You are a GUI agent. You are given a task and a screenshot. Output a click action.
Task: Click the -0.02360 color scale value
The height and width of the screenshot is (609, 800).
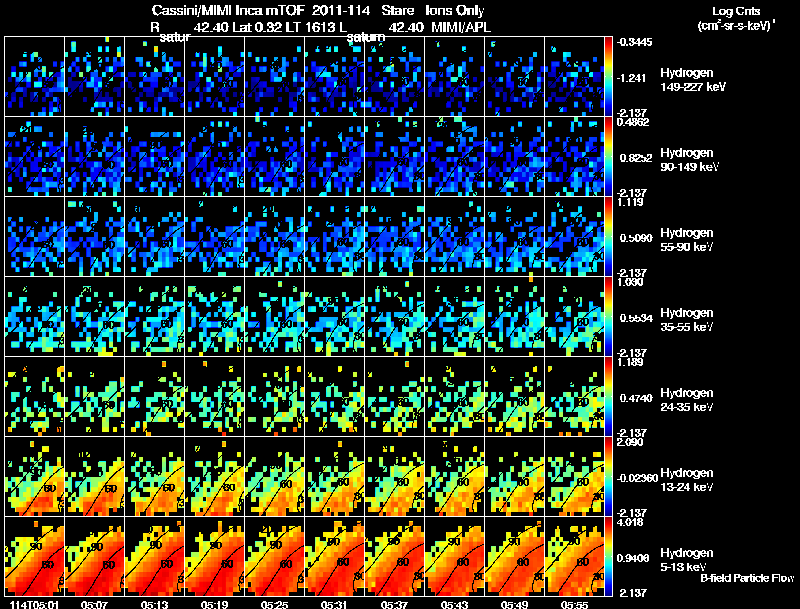click(x=637, y=478)
